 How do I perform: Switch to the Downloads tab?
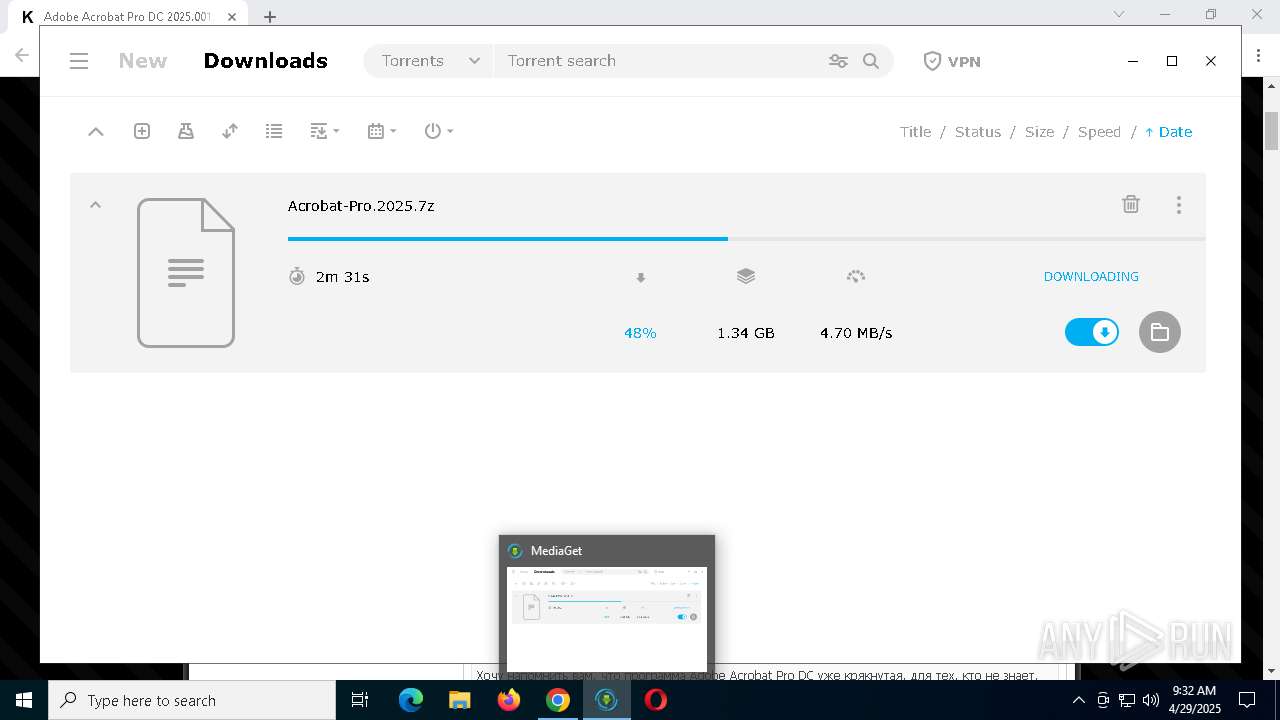tap(266, 61)
